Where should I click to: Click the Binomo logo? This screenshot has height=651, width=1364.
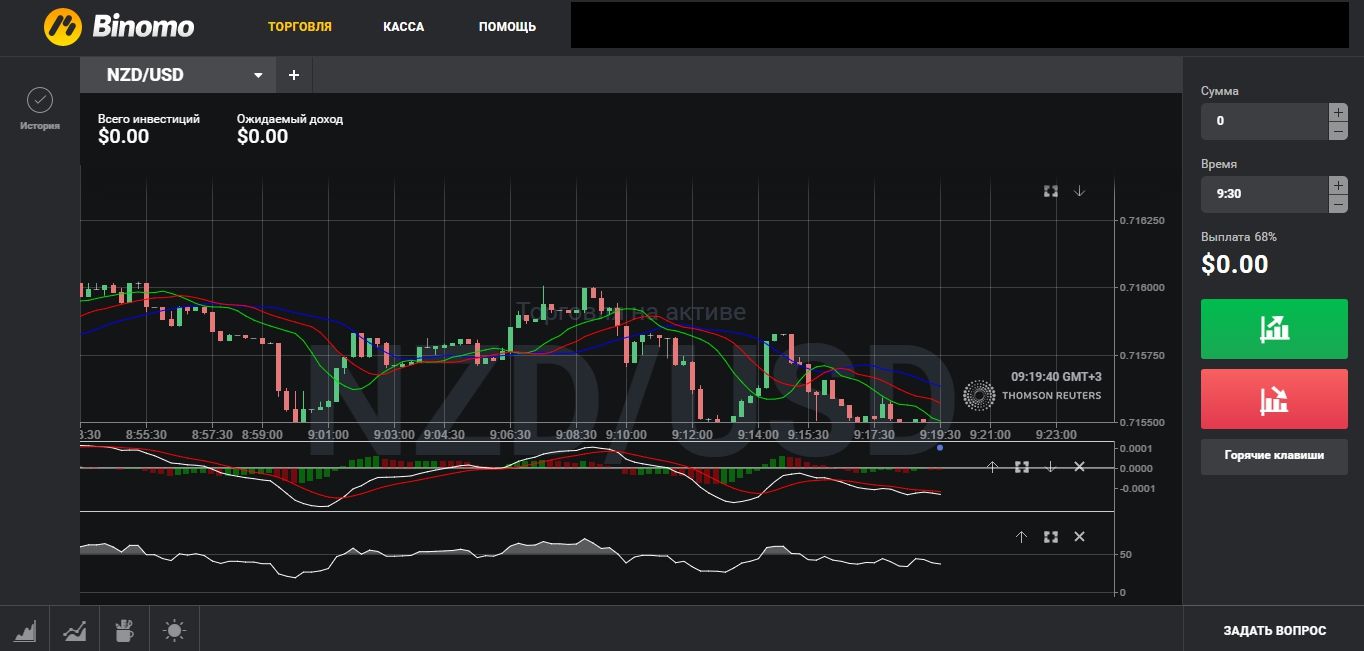click(119, 26)
